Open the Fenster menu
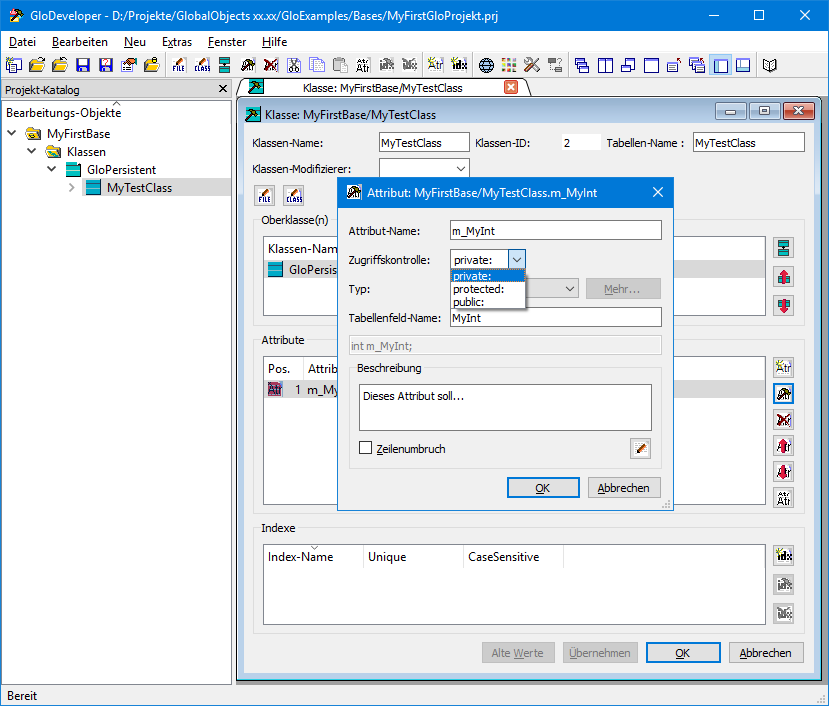 coord(227,42)
